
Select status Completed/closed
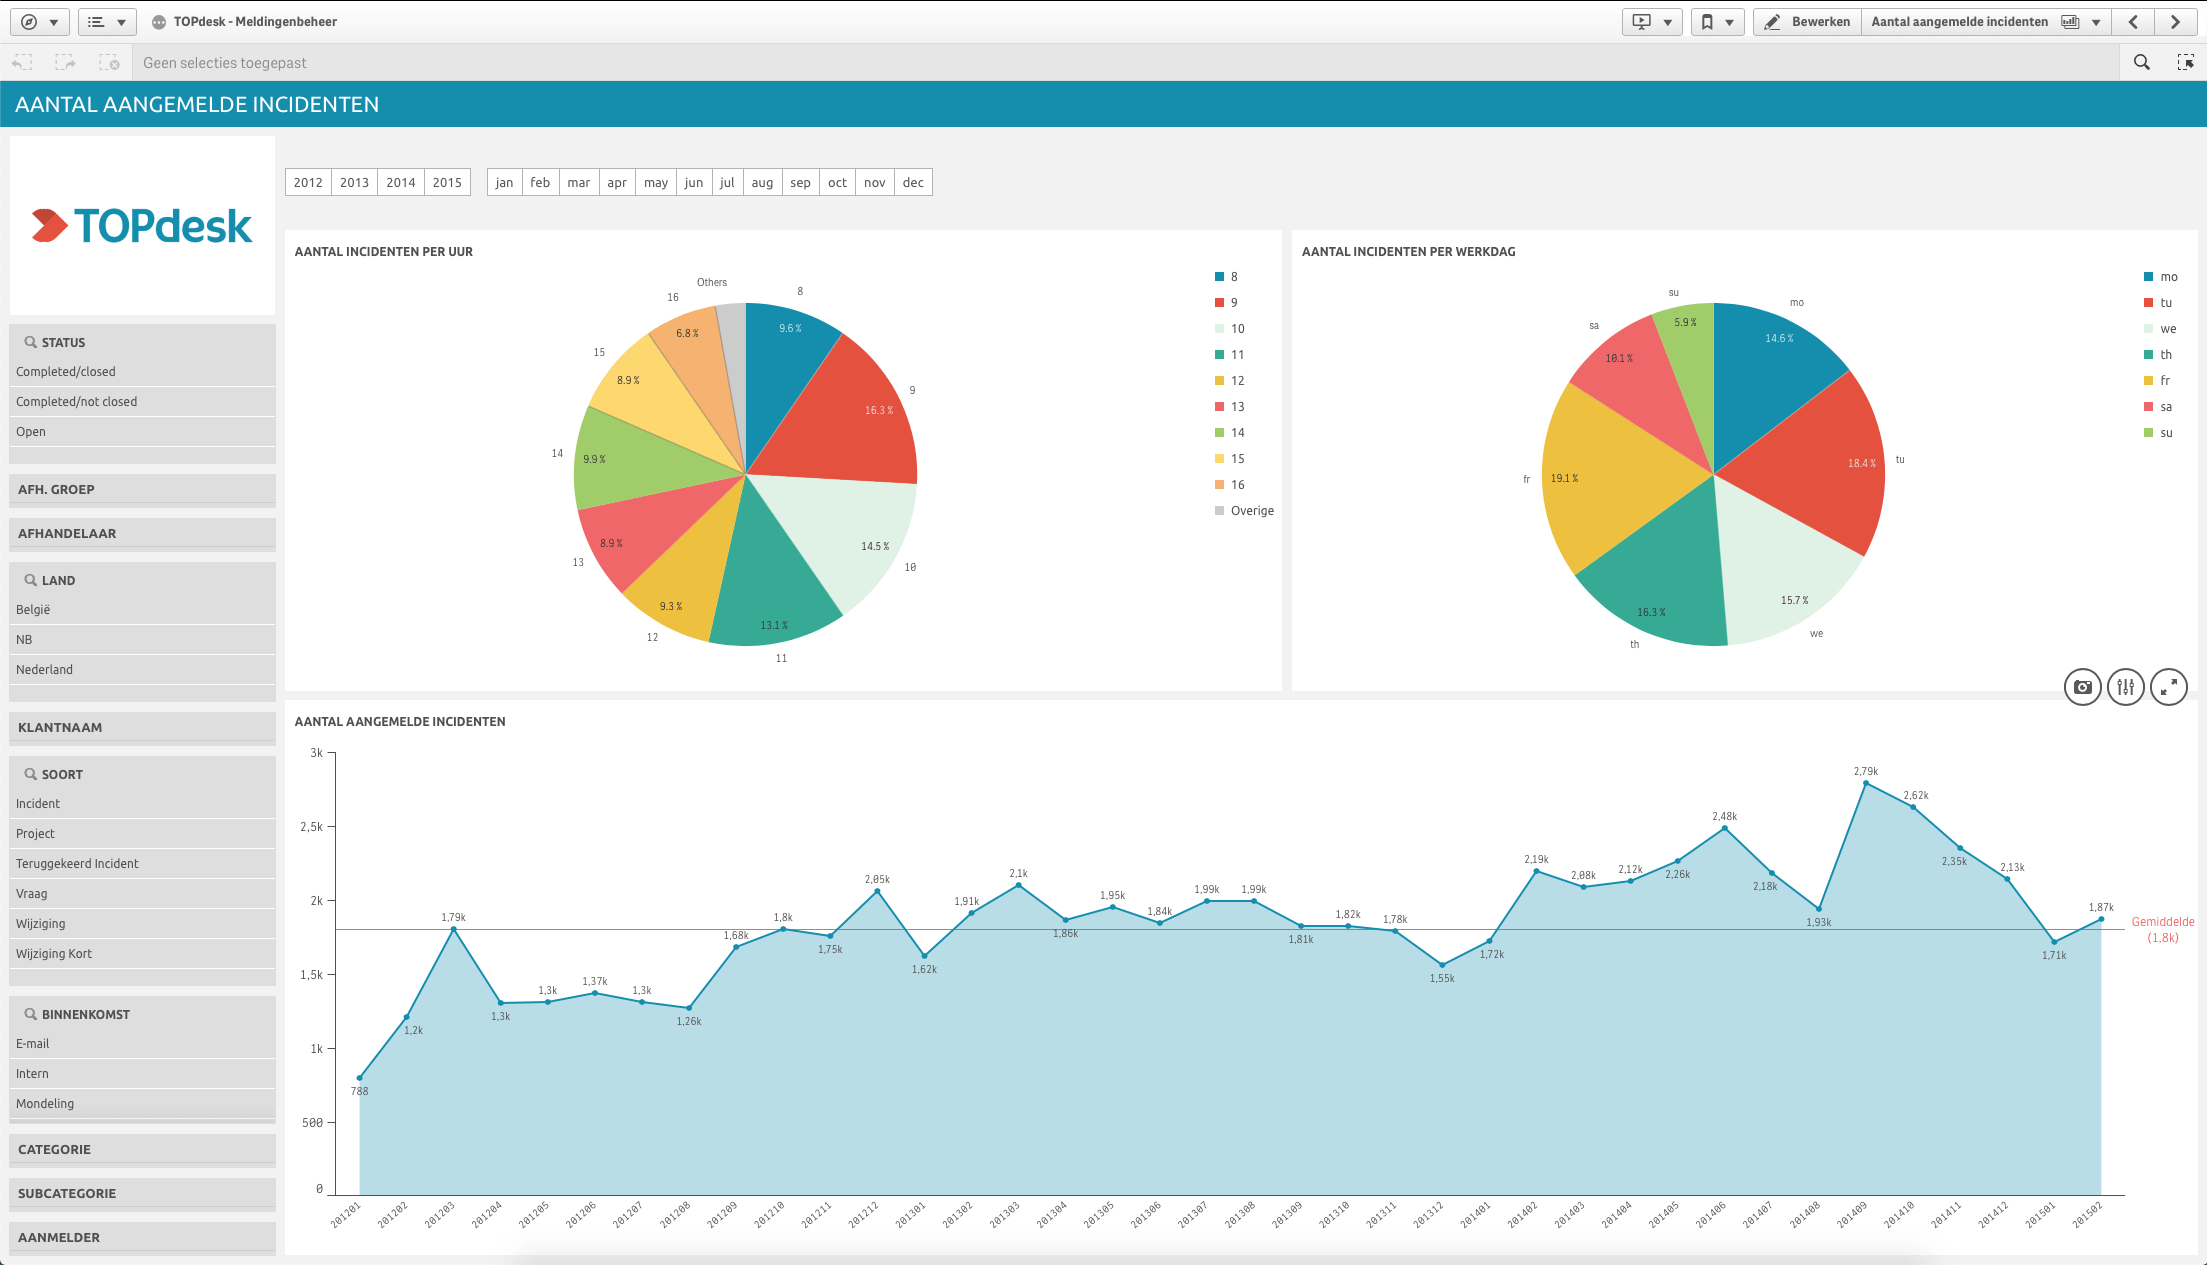[x=142, y=371]
